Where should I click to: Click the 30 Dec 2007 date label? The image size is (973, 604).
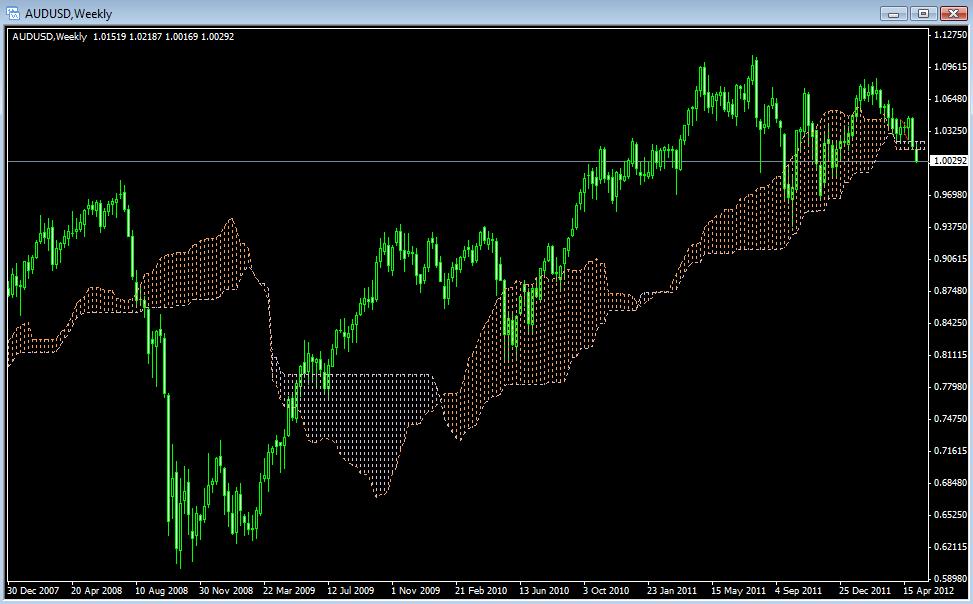32,590
